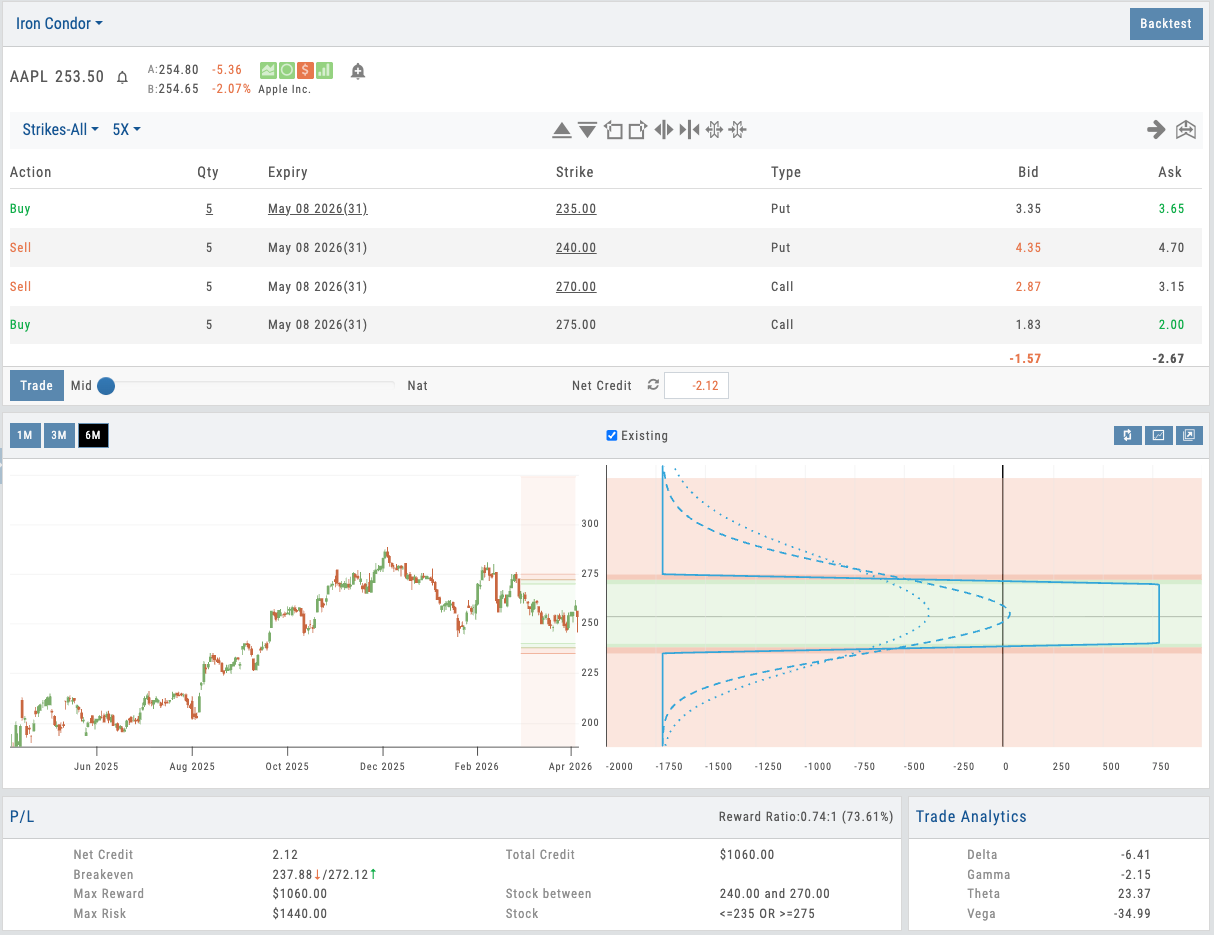Screen dimensions: 1214x935
Task: Select the 1M chart timeframe
Action: 25,435
